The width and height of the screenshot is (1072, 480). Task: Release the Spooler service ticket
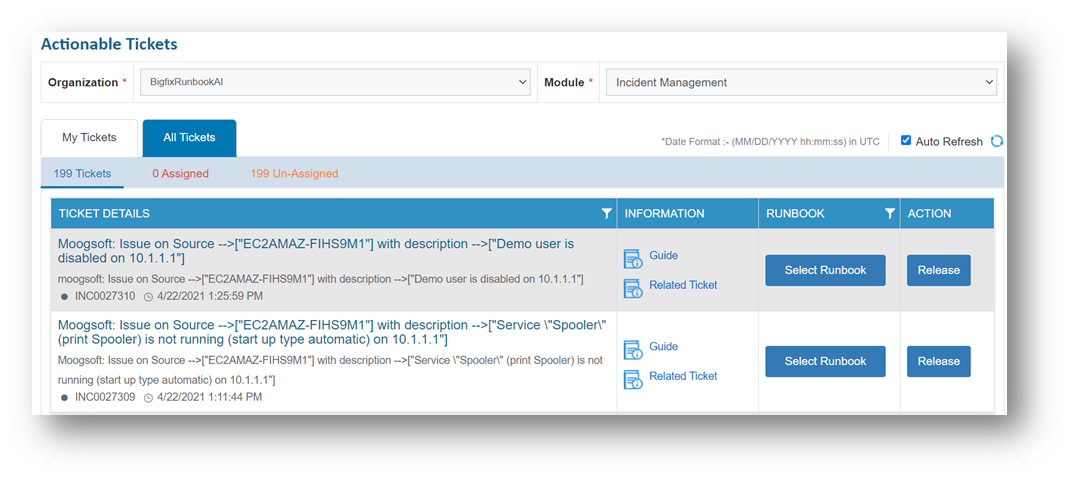[x=938, y=361]
